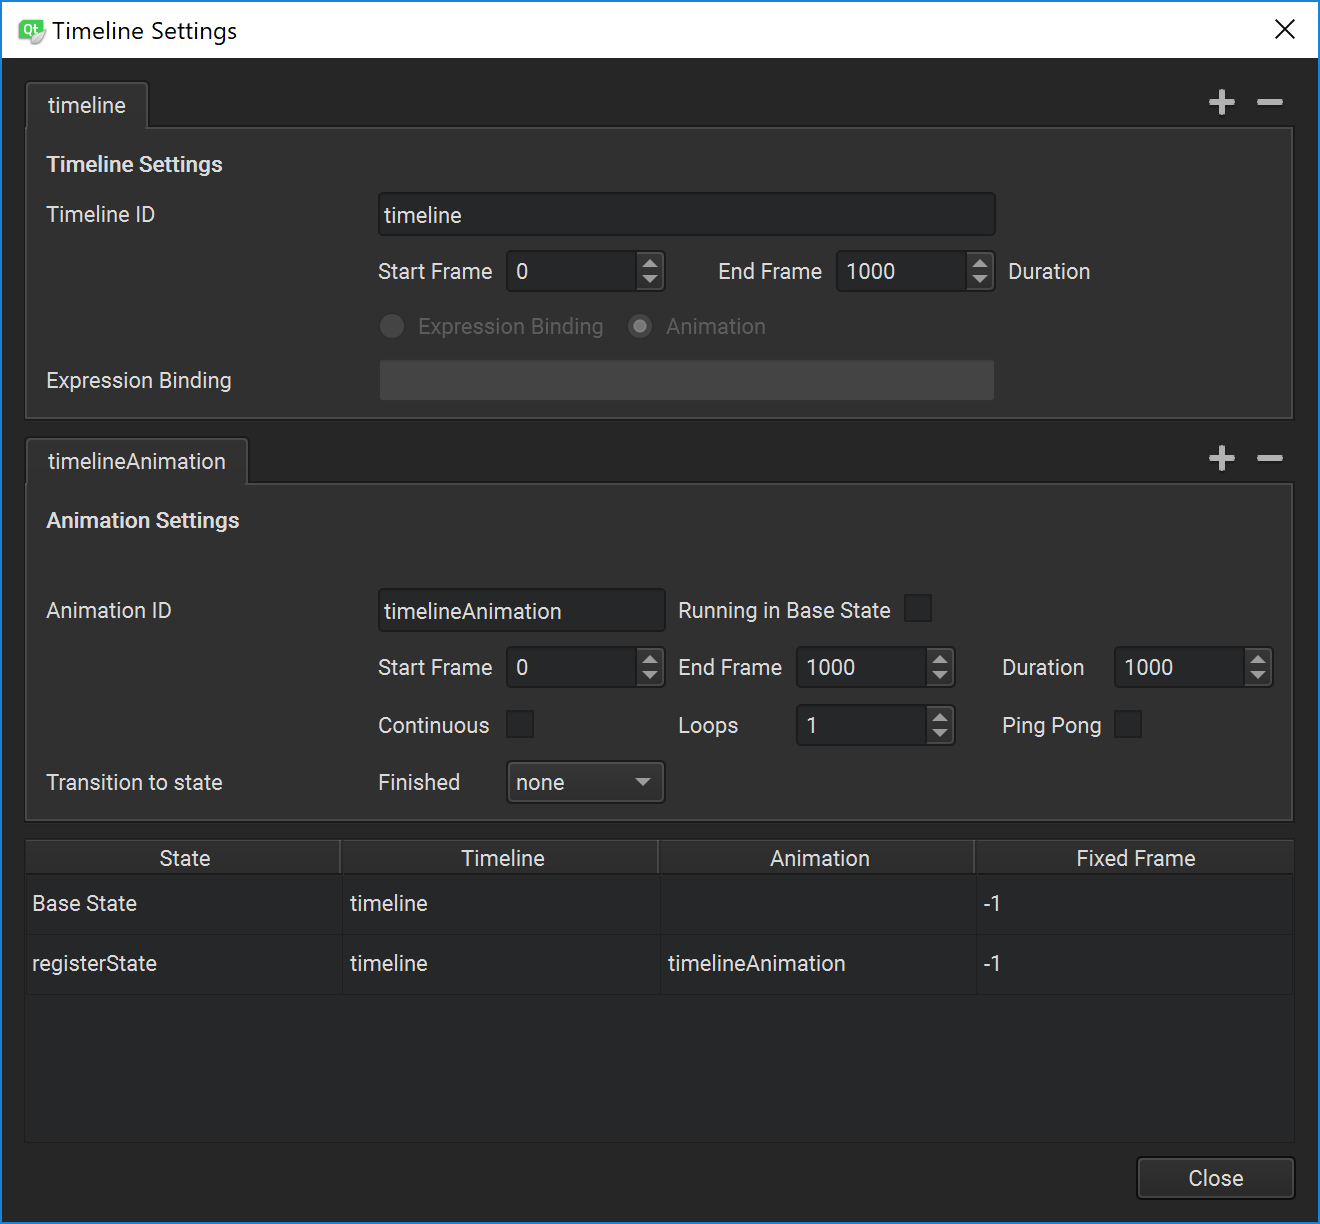Increment the End Frame 1000 with the up stepper

point(978,263)
